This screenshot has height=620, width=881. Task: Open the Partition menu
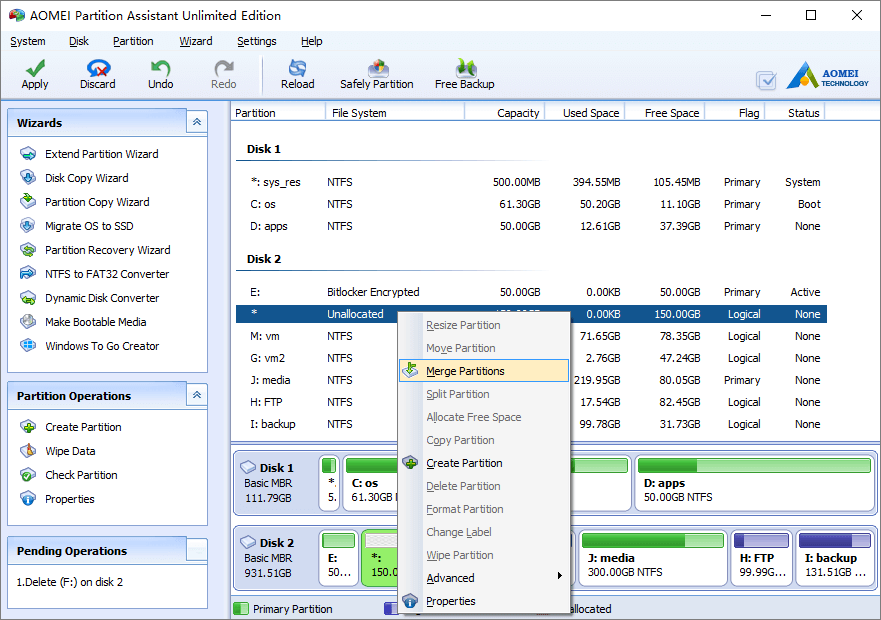click(x=133, y=41)
